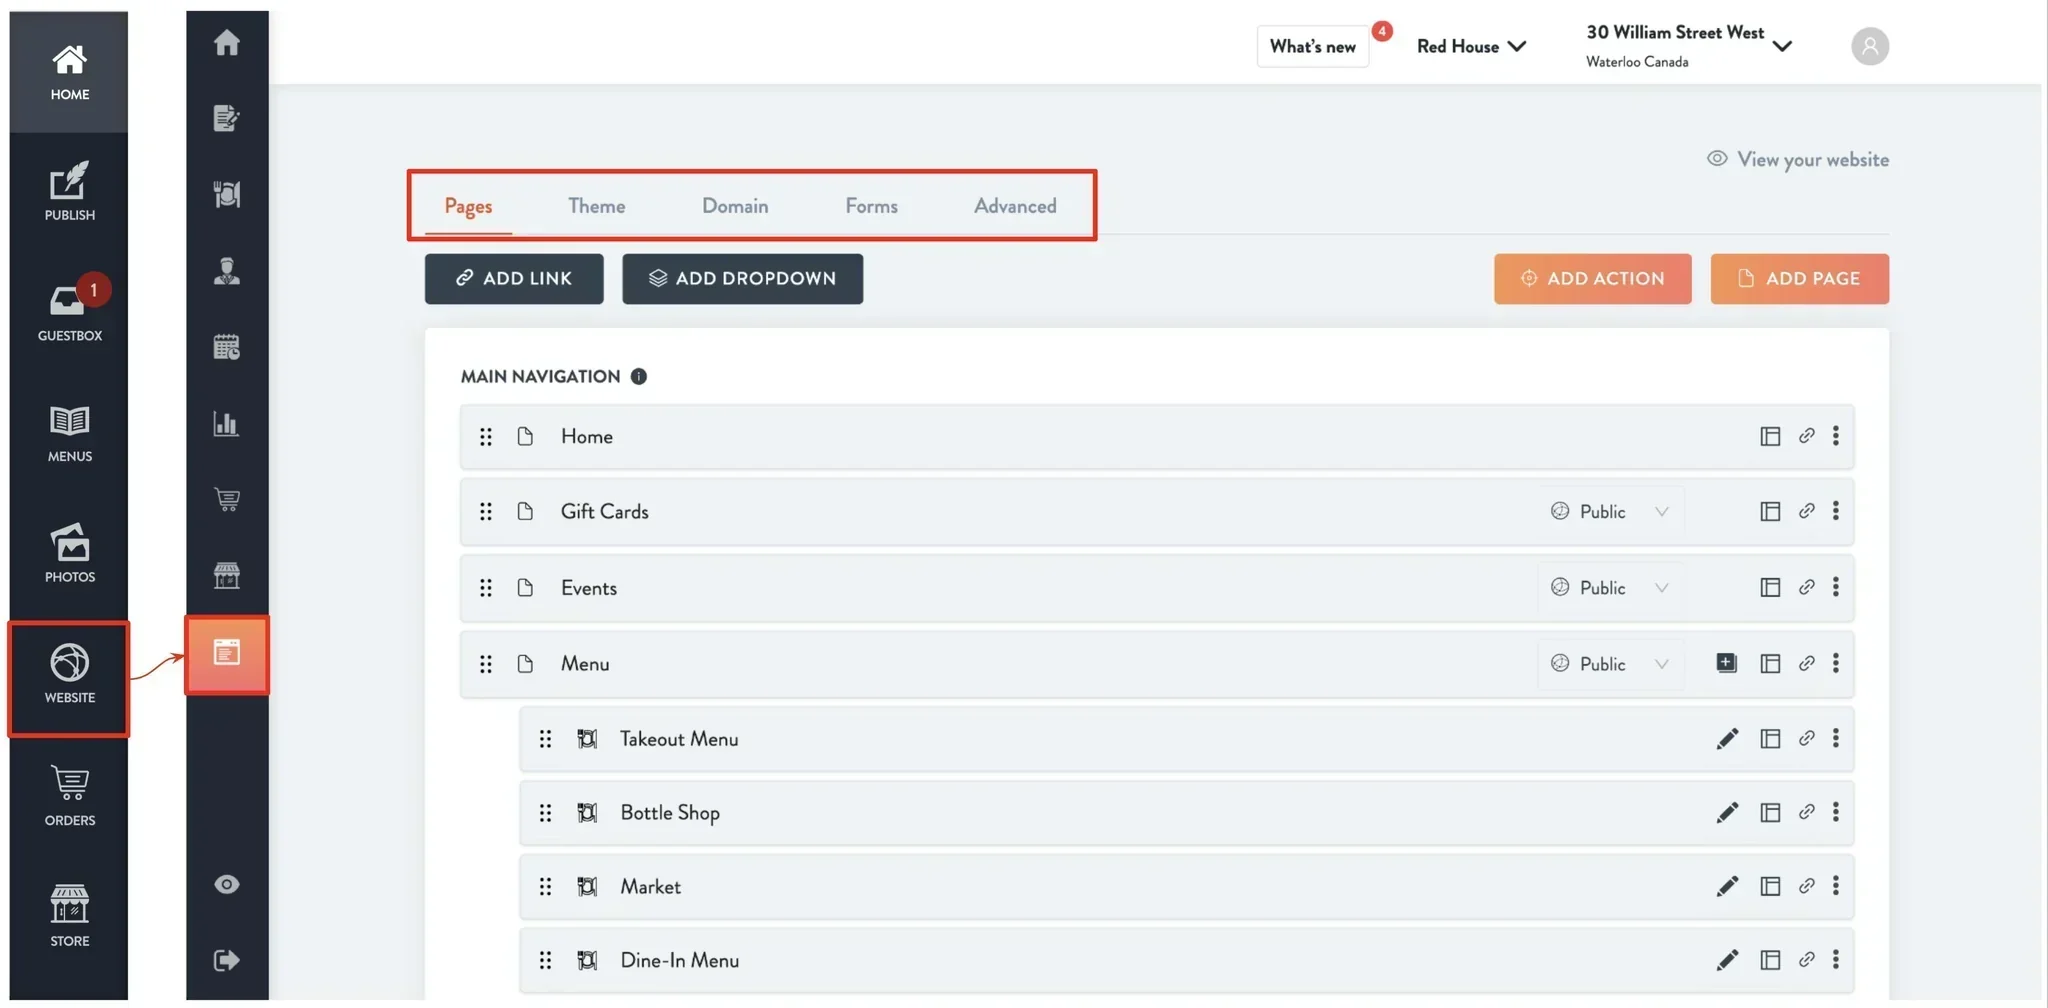
Task: Open the Red House restaurant dropdown
Action: coord(1471,46)
